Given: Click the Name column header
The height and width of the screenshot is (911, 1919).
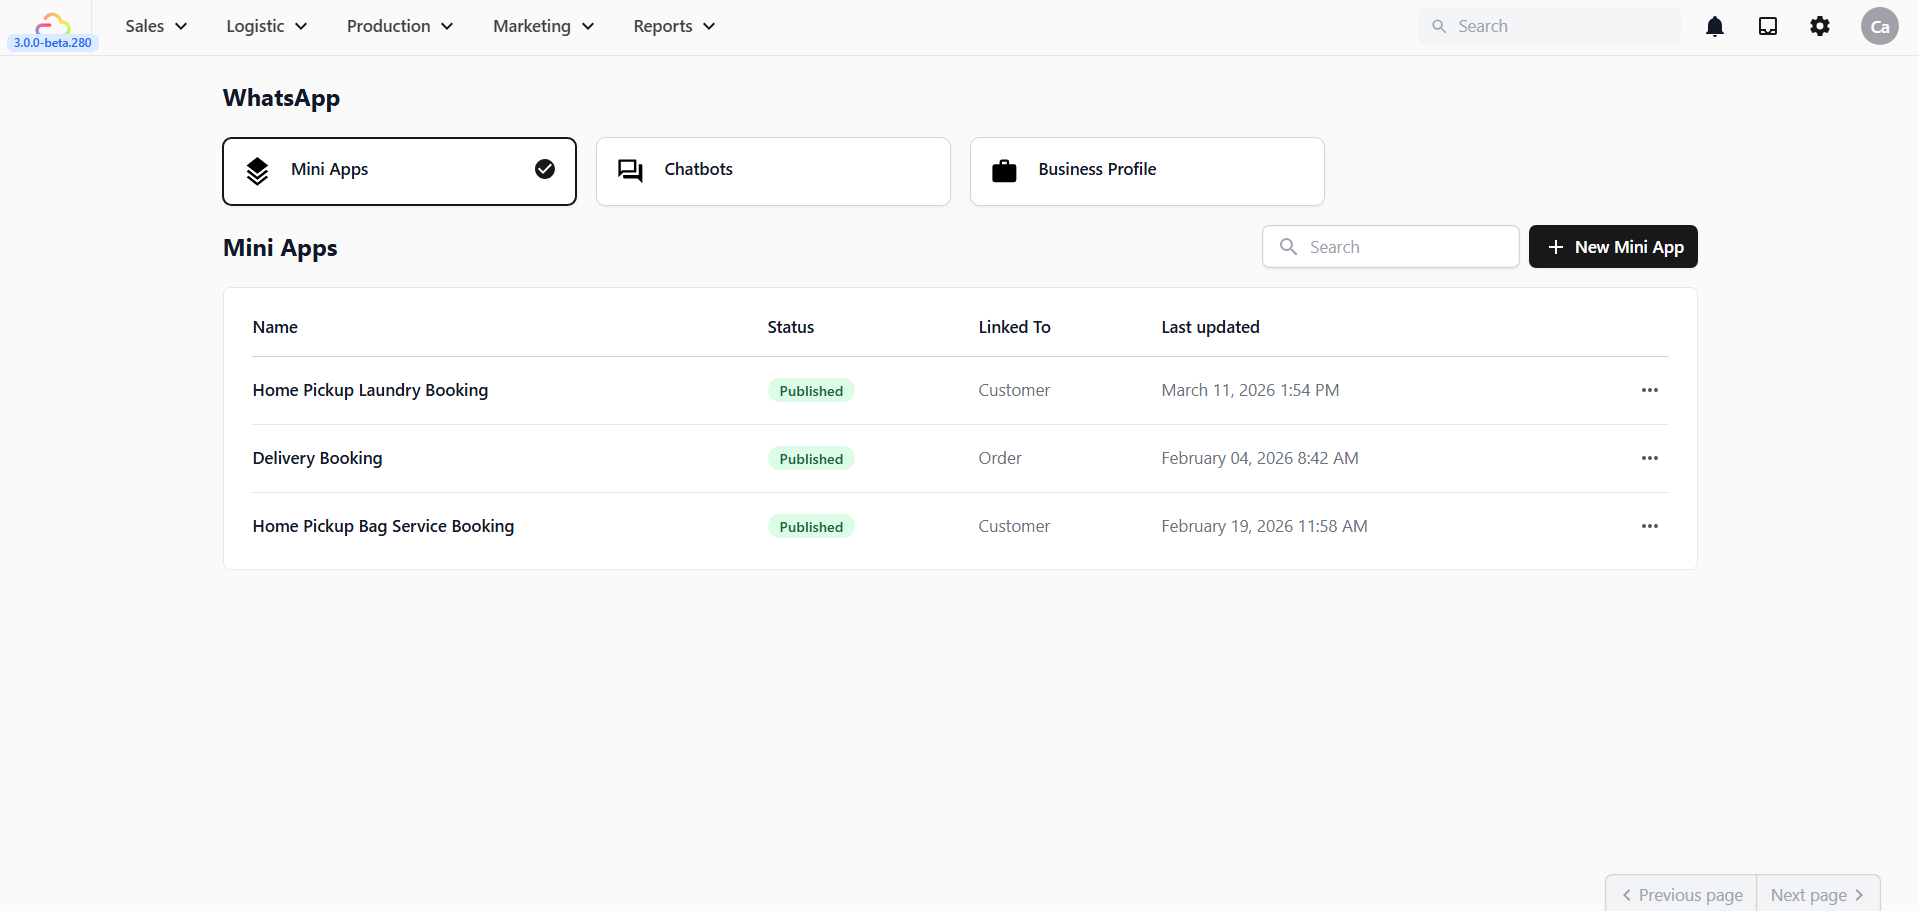Looking at the screenshot, I should pos(275,327).
